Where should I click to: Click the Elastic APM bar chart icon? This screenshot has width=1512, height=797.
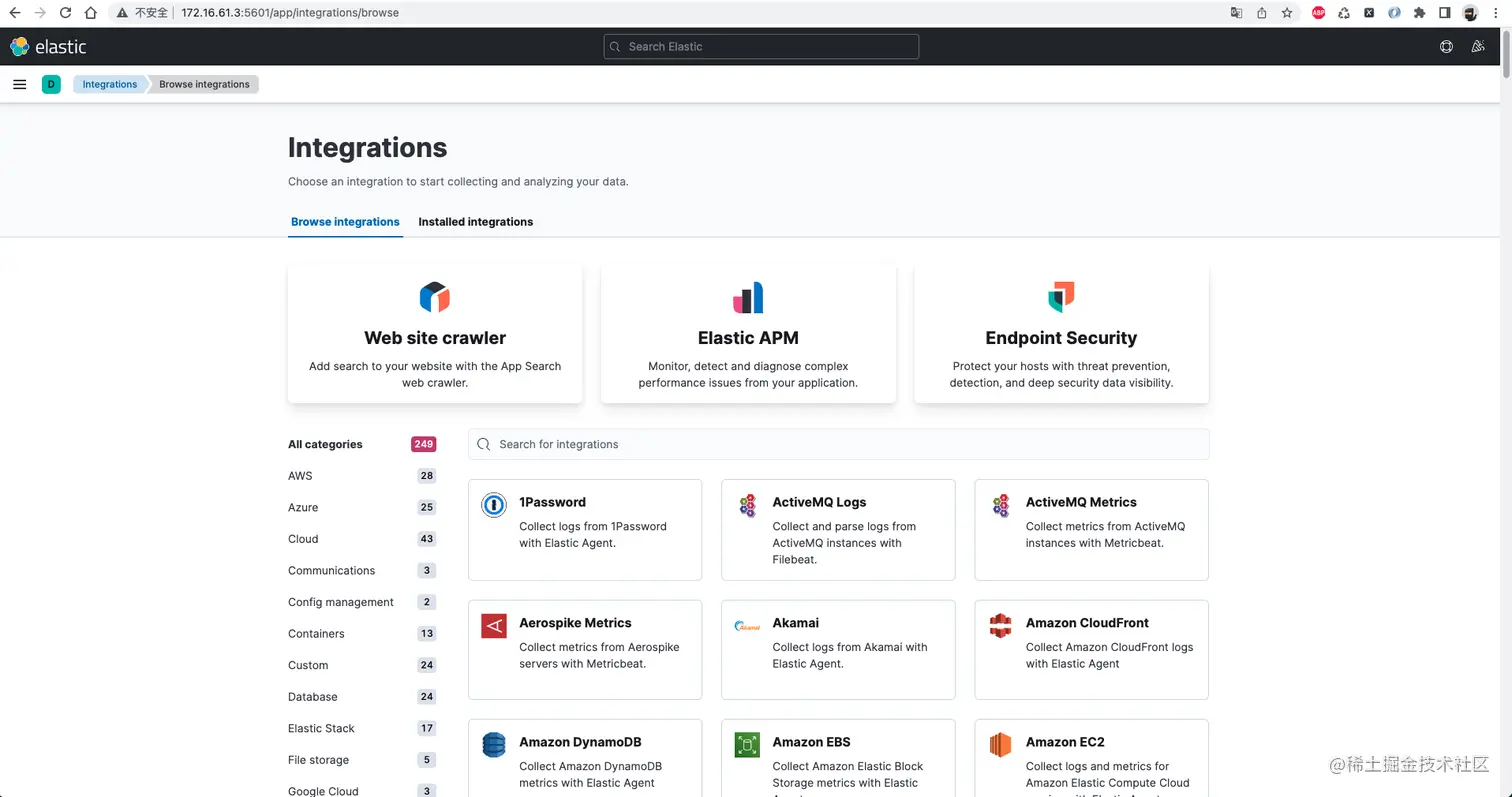point(748,297)
